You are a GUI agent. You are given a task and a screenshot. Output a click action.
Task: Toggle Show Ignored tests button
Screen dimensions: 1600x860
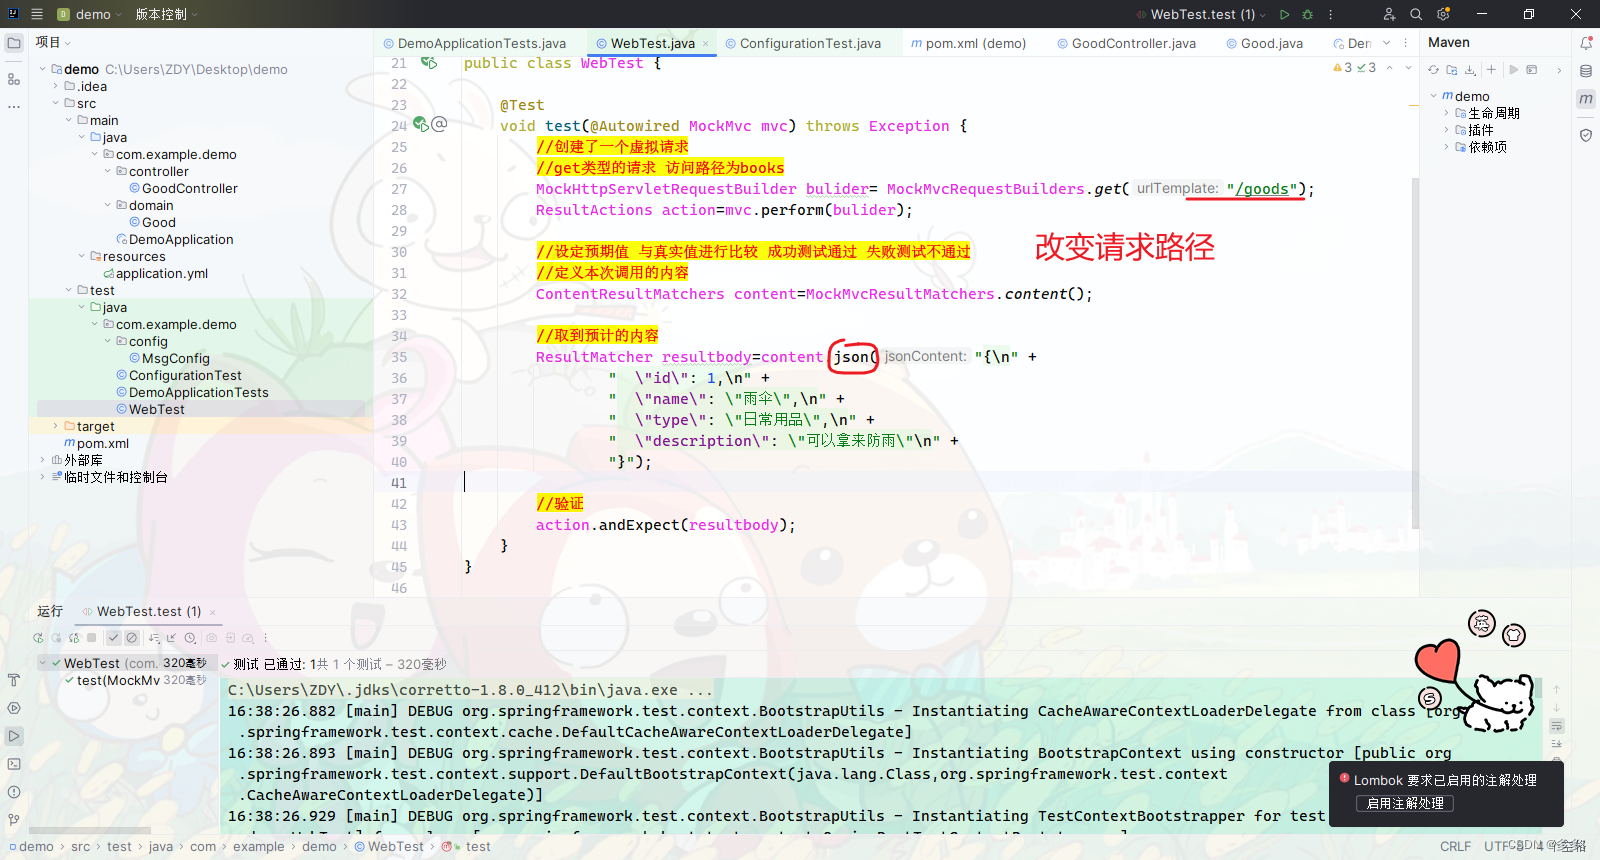pyautogui.click(x=131, y=638)
